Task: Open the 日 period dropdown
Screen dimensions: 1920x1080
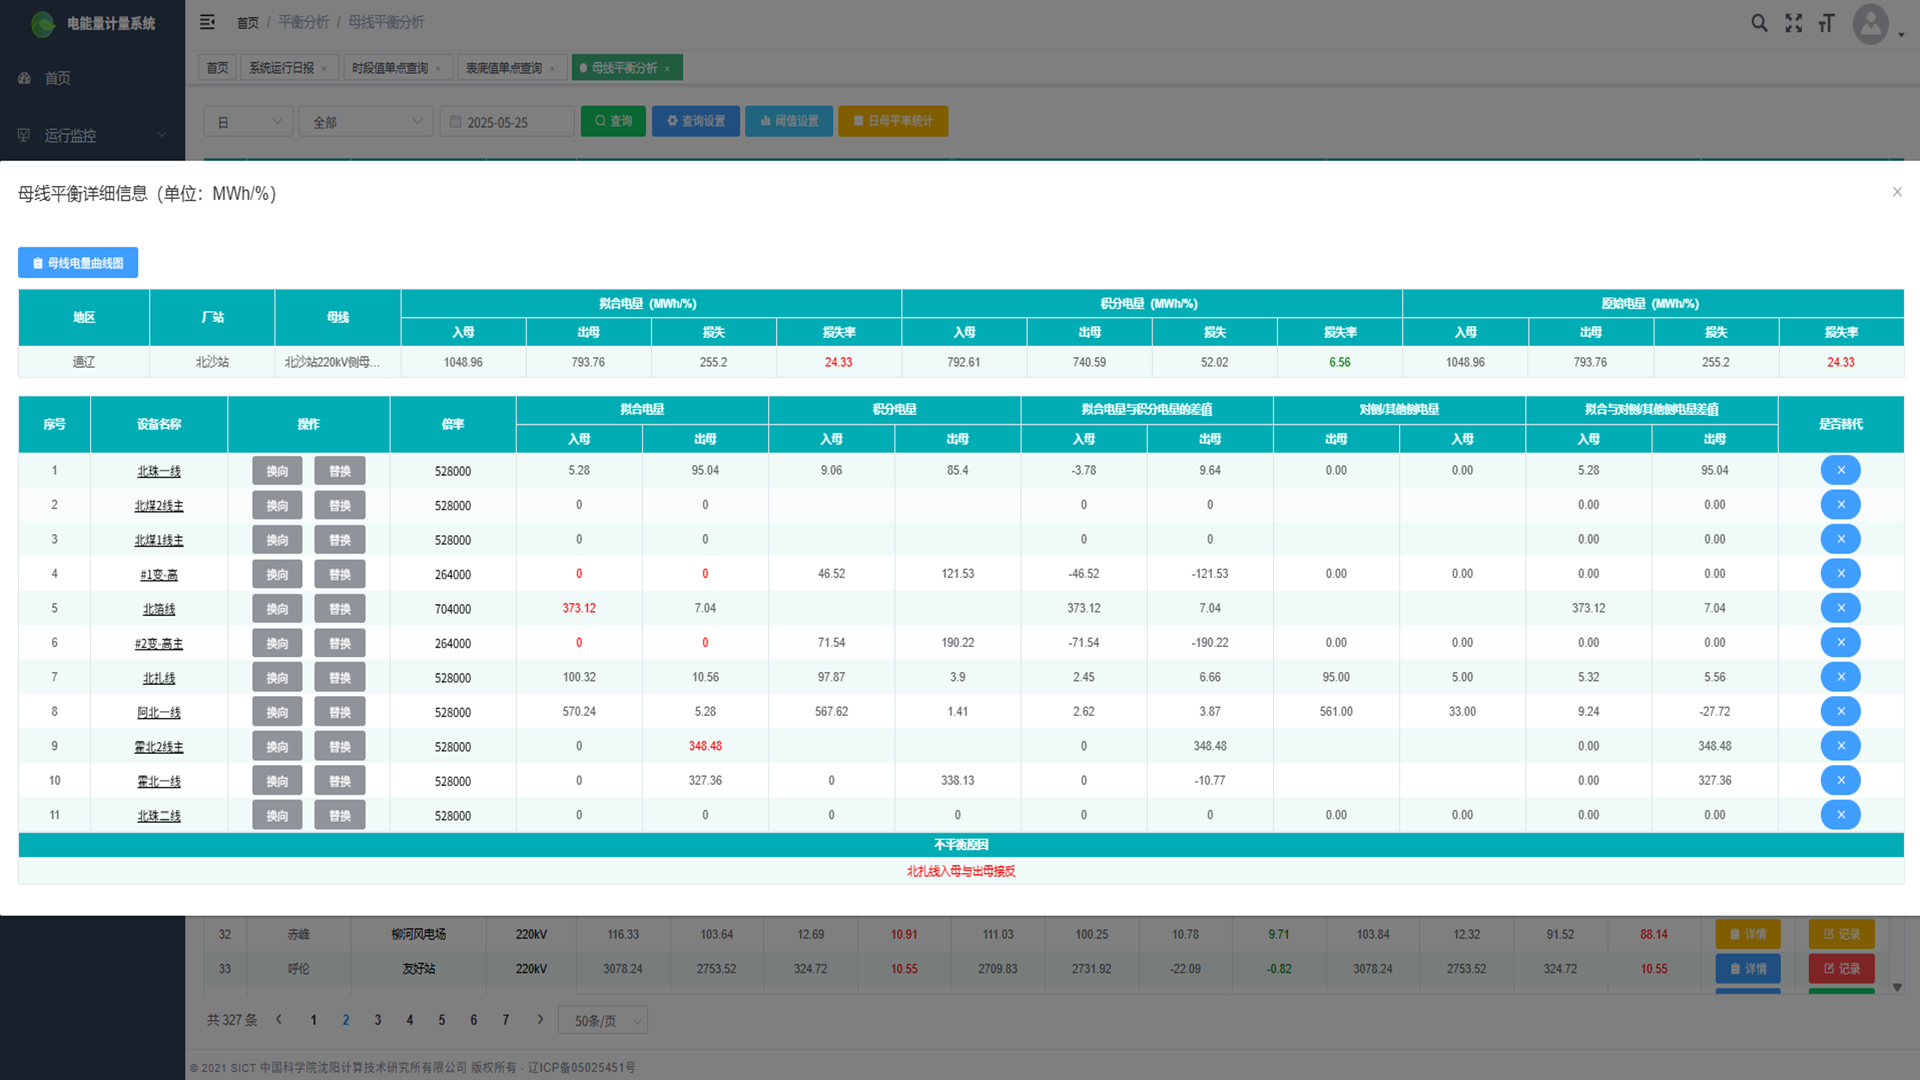Action: (248, 122)
